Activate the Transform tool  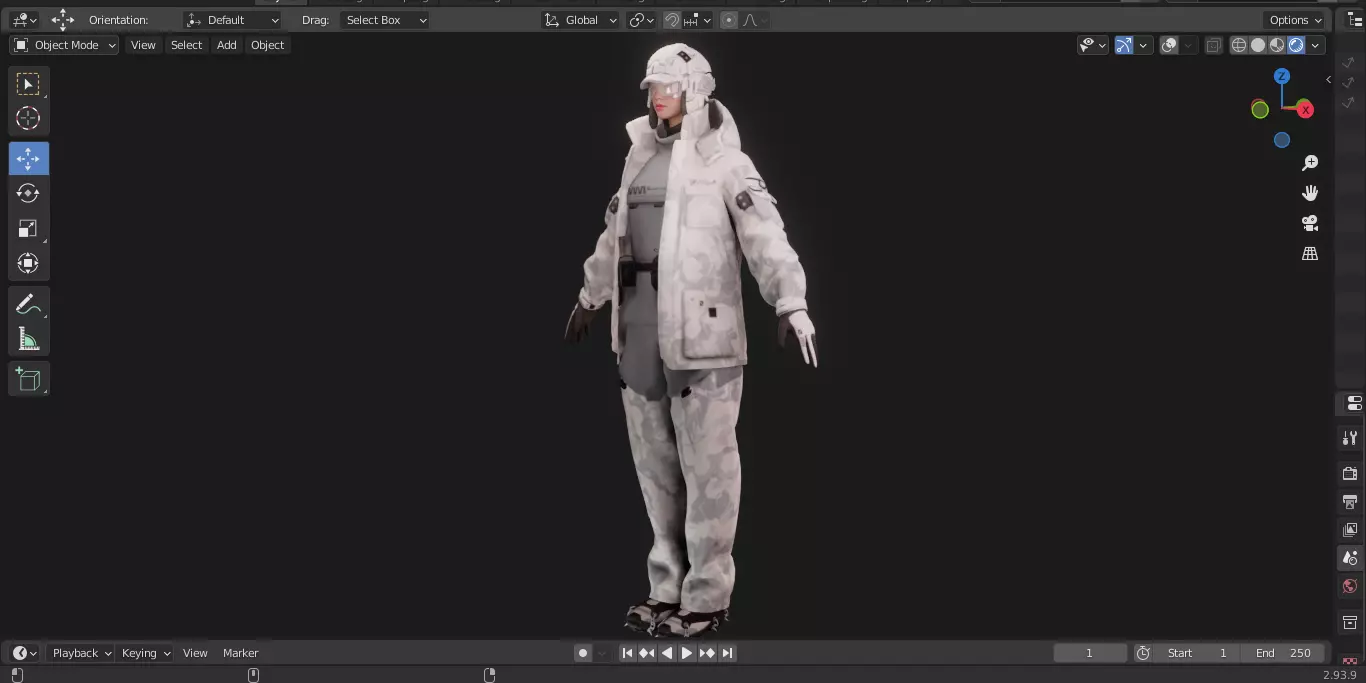[x=29, y=263]
